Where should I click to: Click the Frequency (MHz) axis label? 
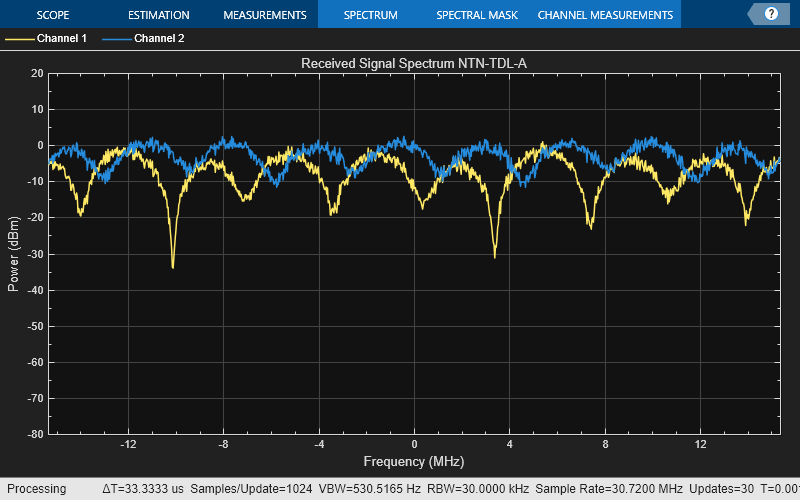click(414, 461)
